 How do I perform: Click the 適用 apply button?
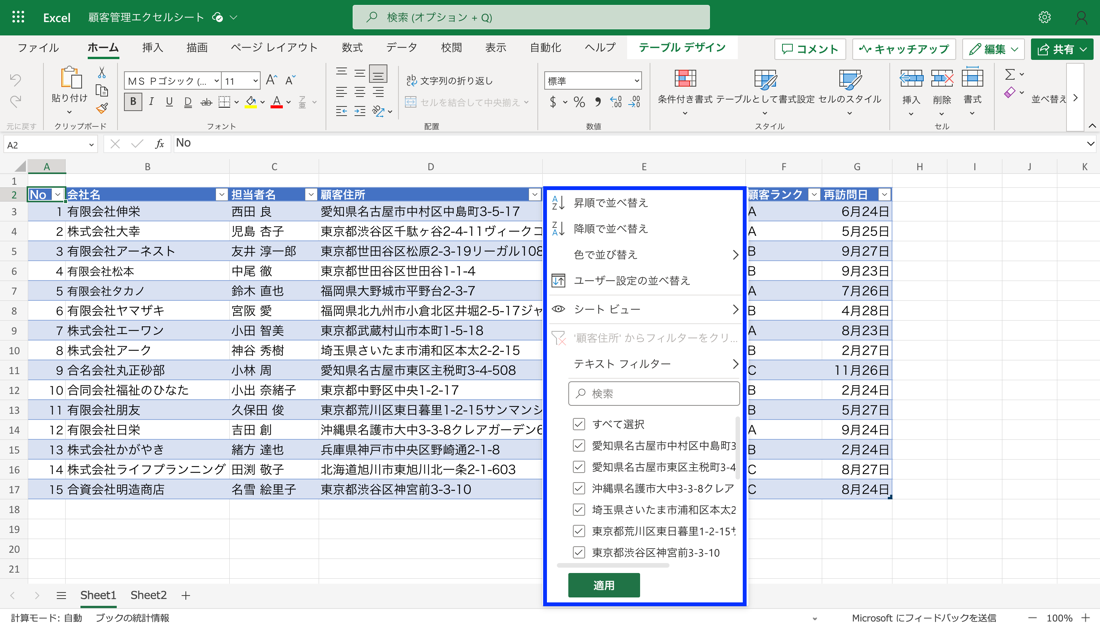[x=604, y=585]
